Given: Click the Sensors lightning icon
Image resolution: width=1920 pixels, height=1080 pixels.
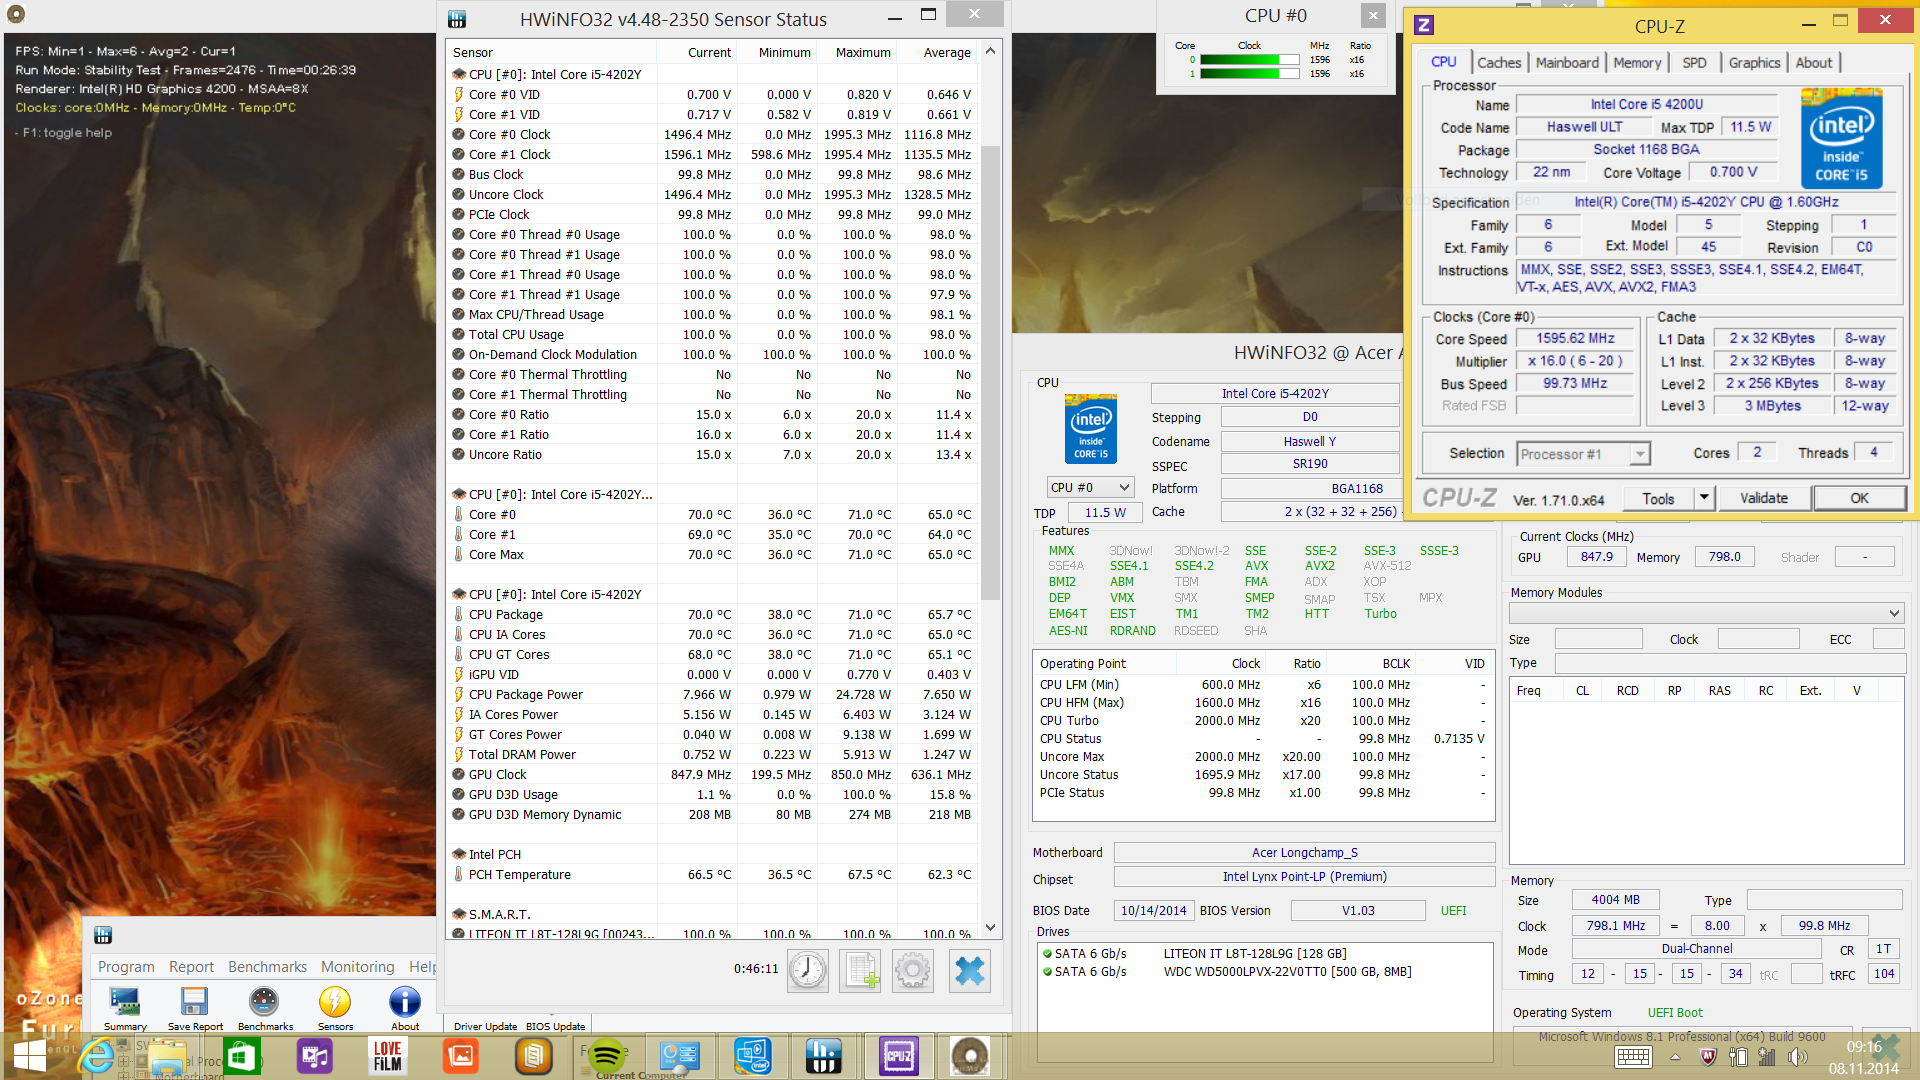Looking at the screenshot, I should tap(335, 1002).
